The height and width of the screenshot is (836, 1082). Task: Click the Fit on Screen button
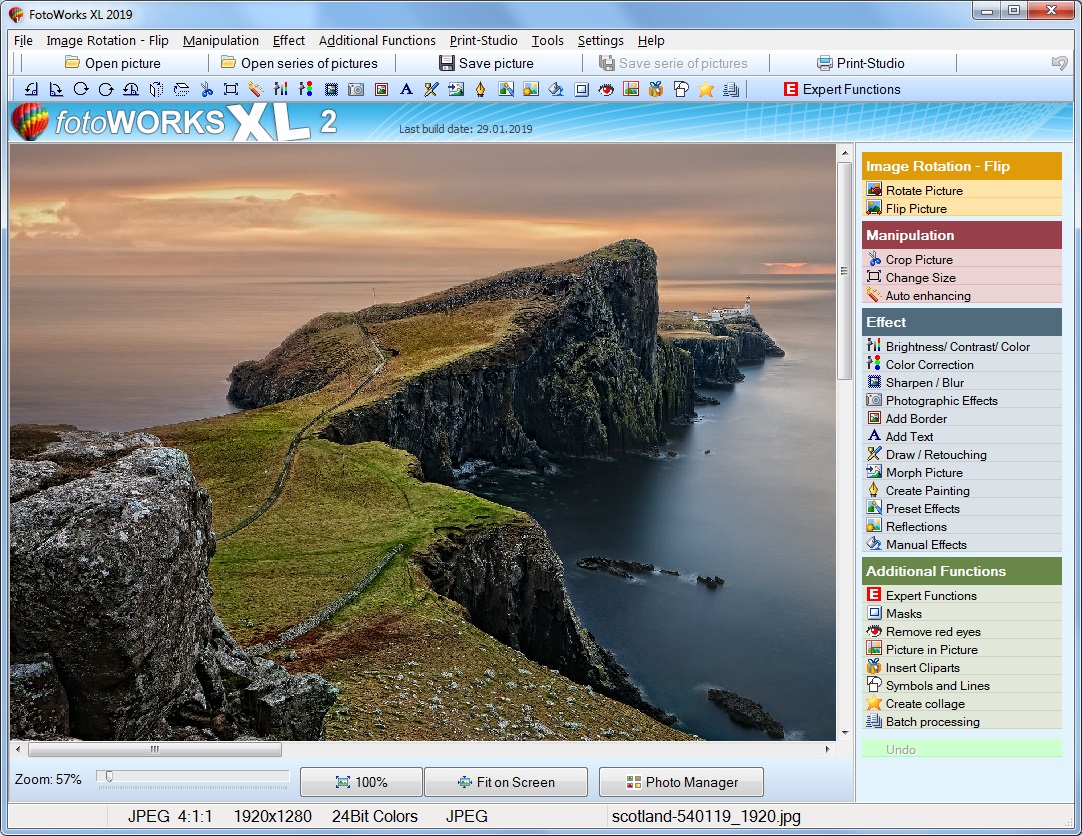coord(506,782)
